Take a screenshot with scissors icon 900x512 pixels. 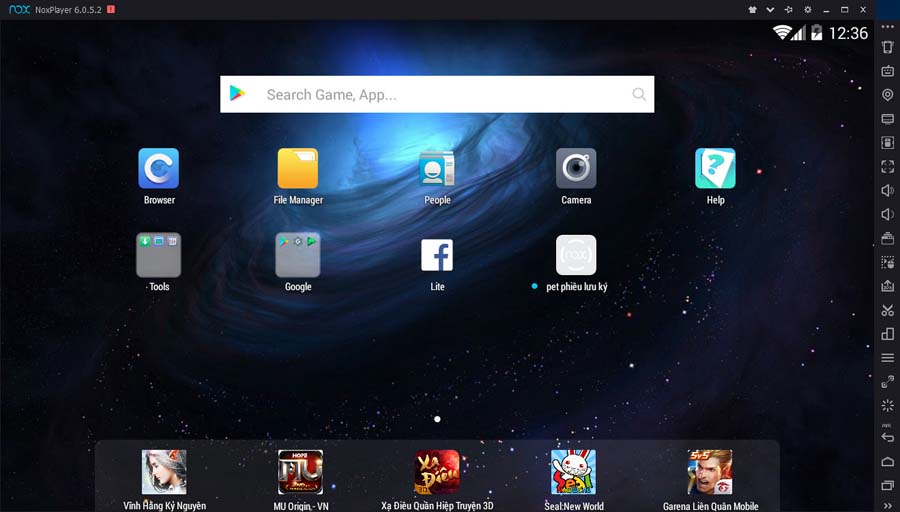point(887,311)
